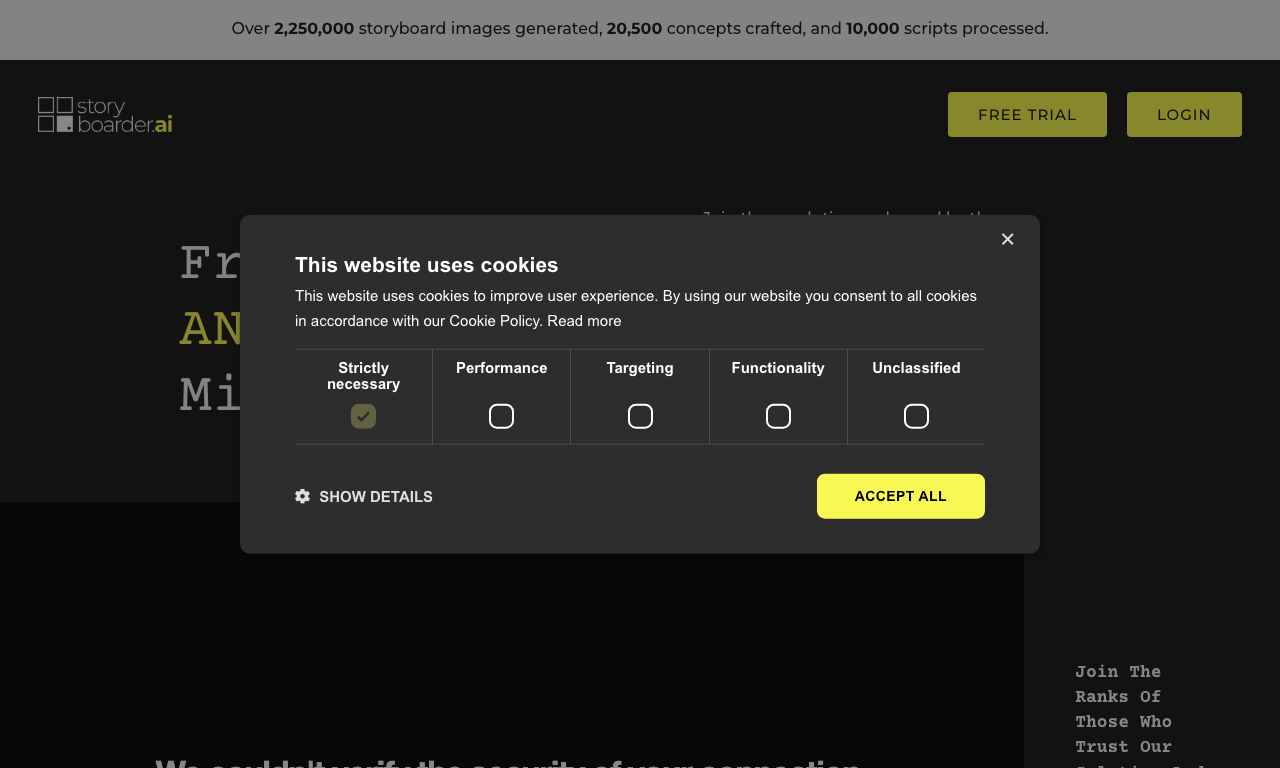Click the Unclassified column label
The image size is (1280, 768).
pos(916,368)
